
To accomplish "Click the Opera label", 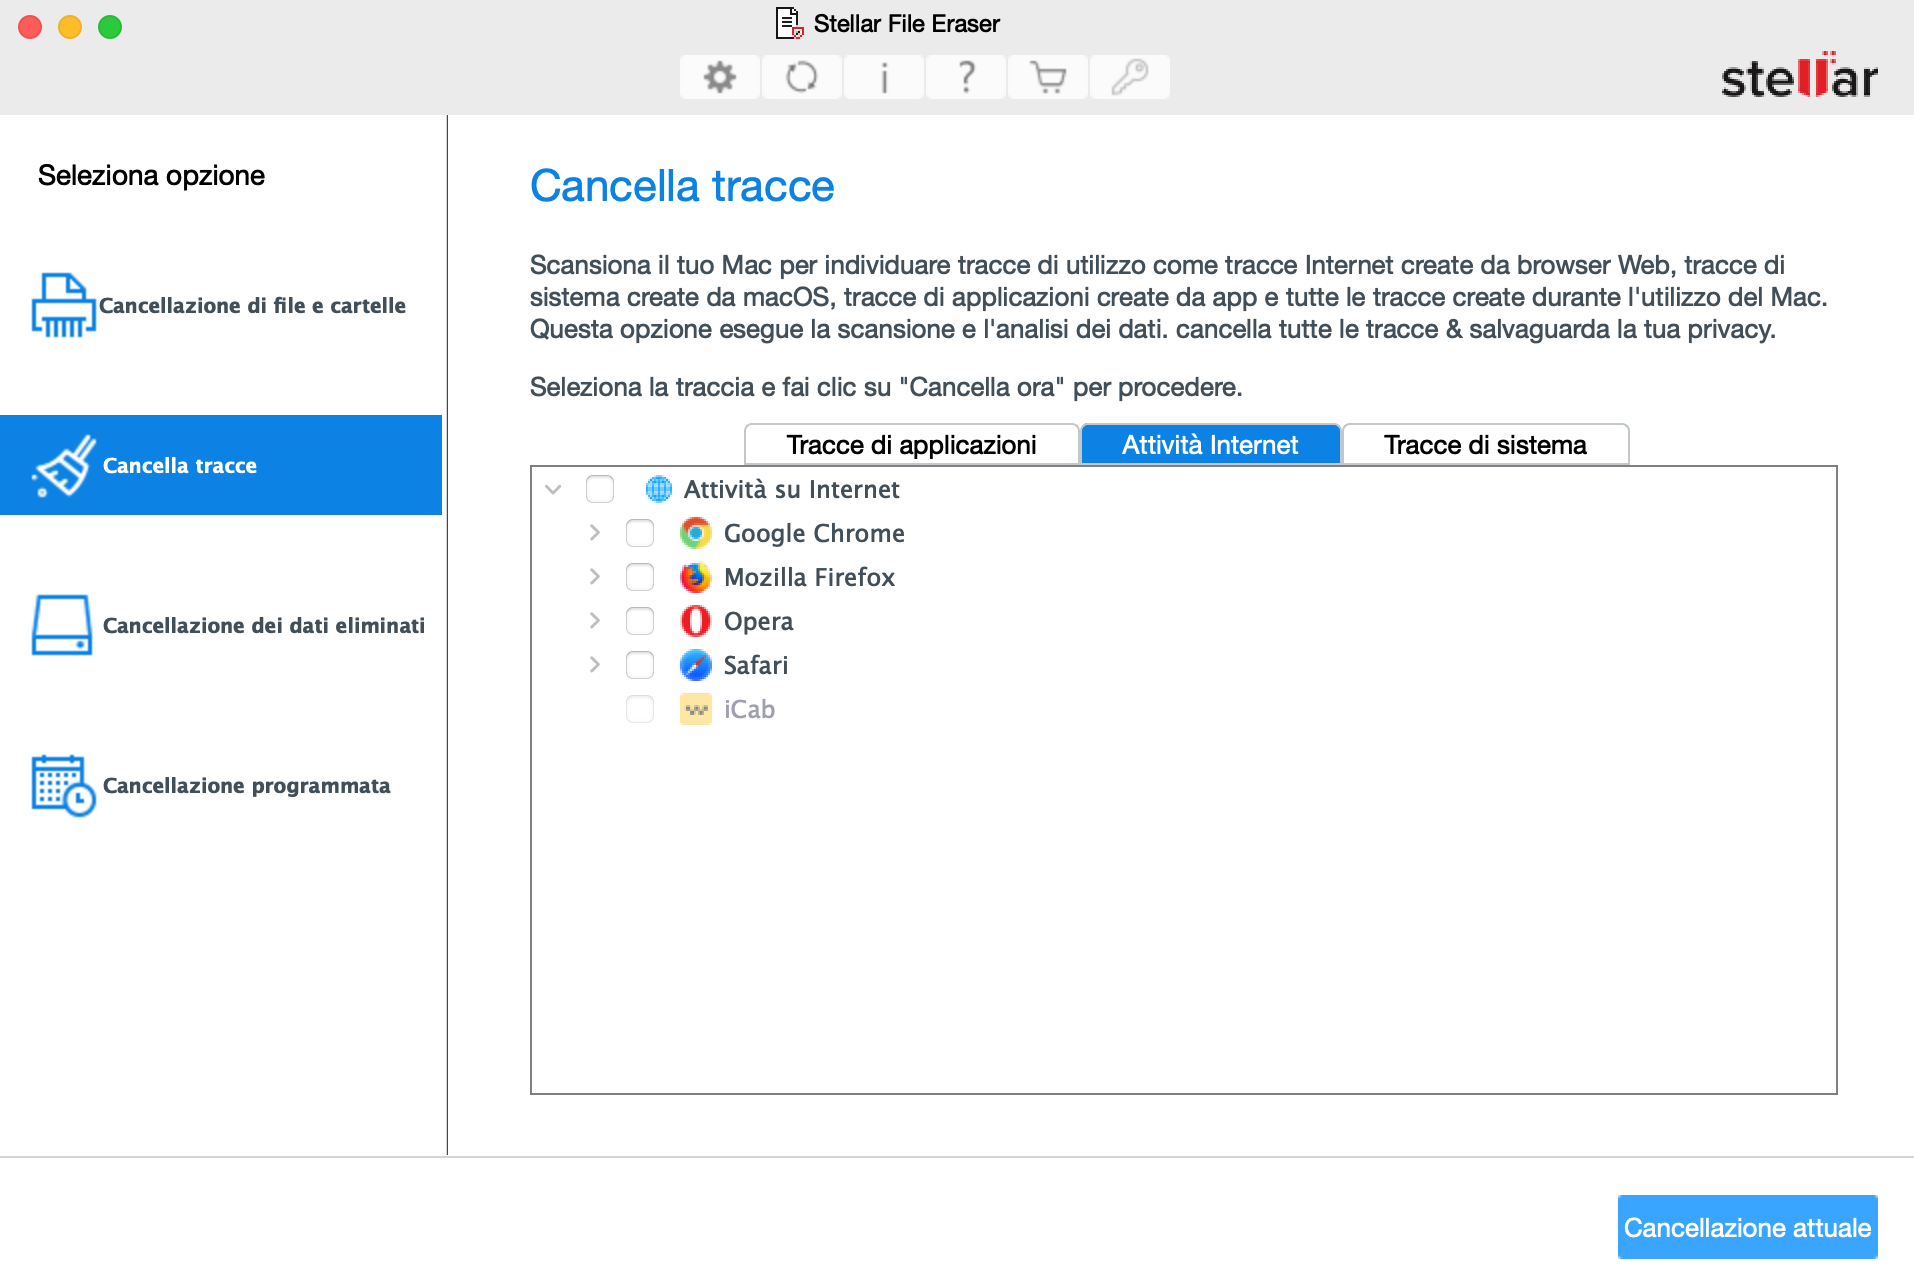I will coord(758,621).
